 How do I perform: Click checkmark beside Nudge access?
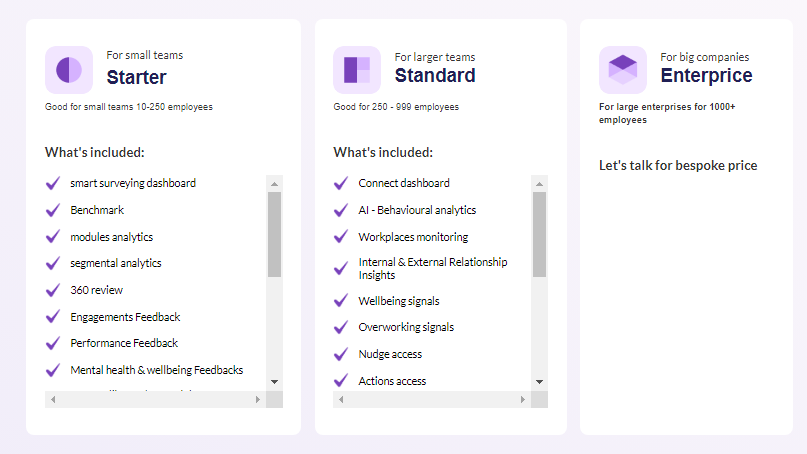pyautogui.click(x=341, y=354)
